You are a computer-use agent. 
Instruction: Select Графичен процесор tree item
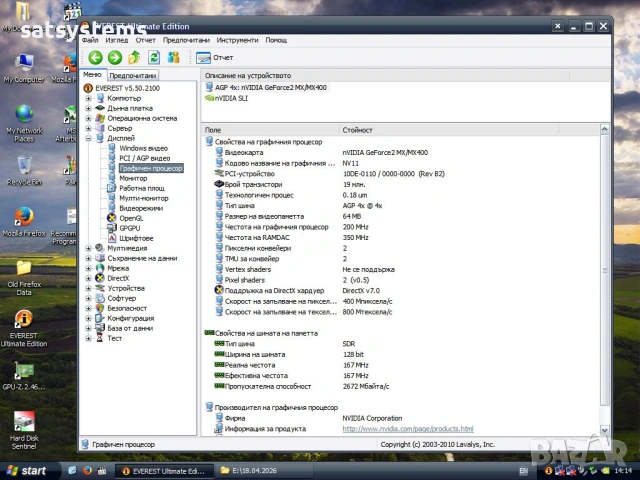click(x=151, y=168)
